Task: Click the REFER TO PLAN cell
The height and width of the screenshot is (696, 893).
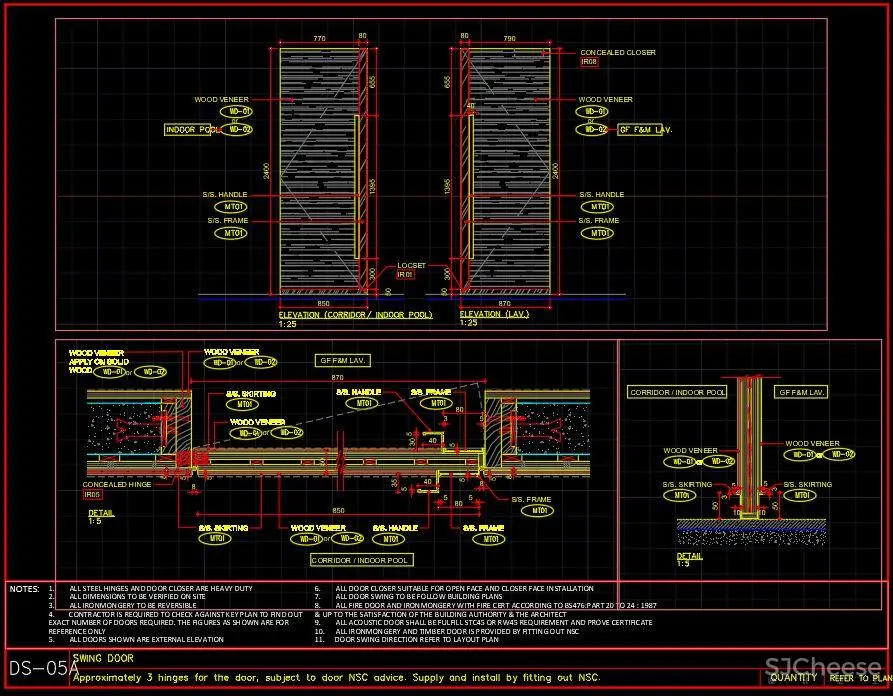Action: coord(859,677)
